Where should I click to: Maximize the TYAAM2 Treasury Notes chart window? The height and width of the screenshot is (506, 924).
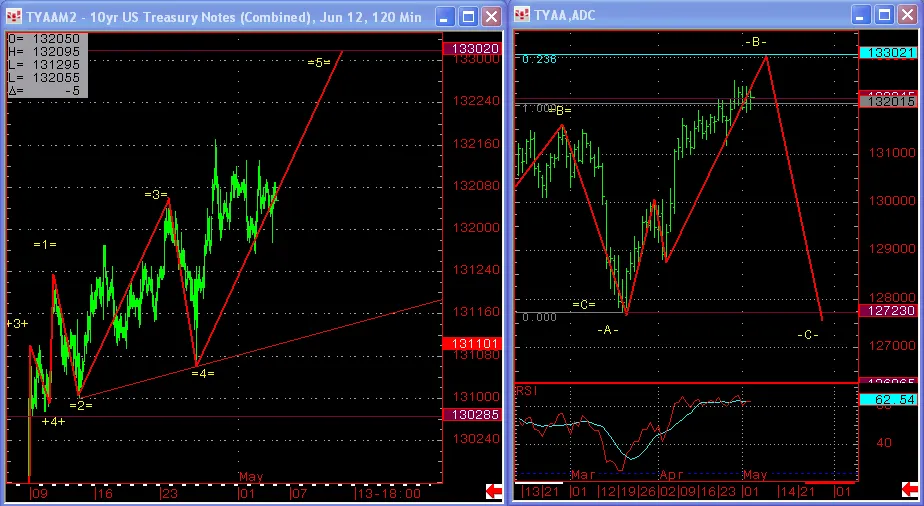467,16
